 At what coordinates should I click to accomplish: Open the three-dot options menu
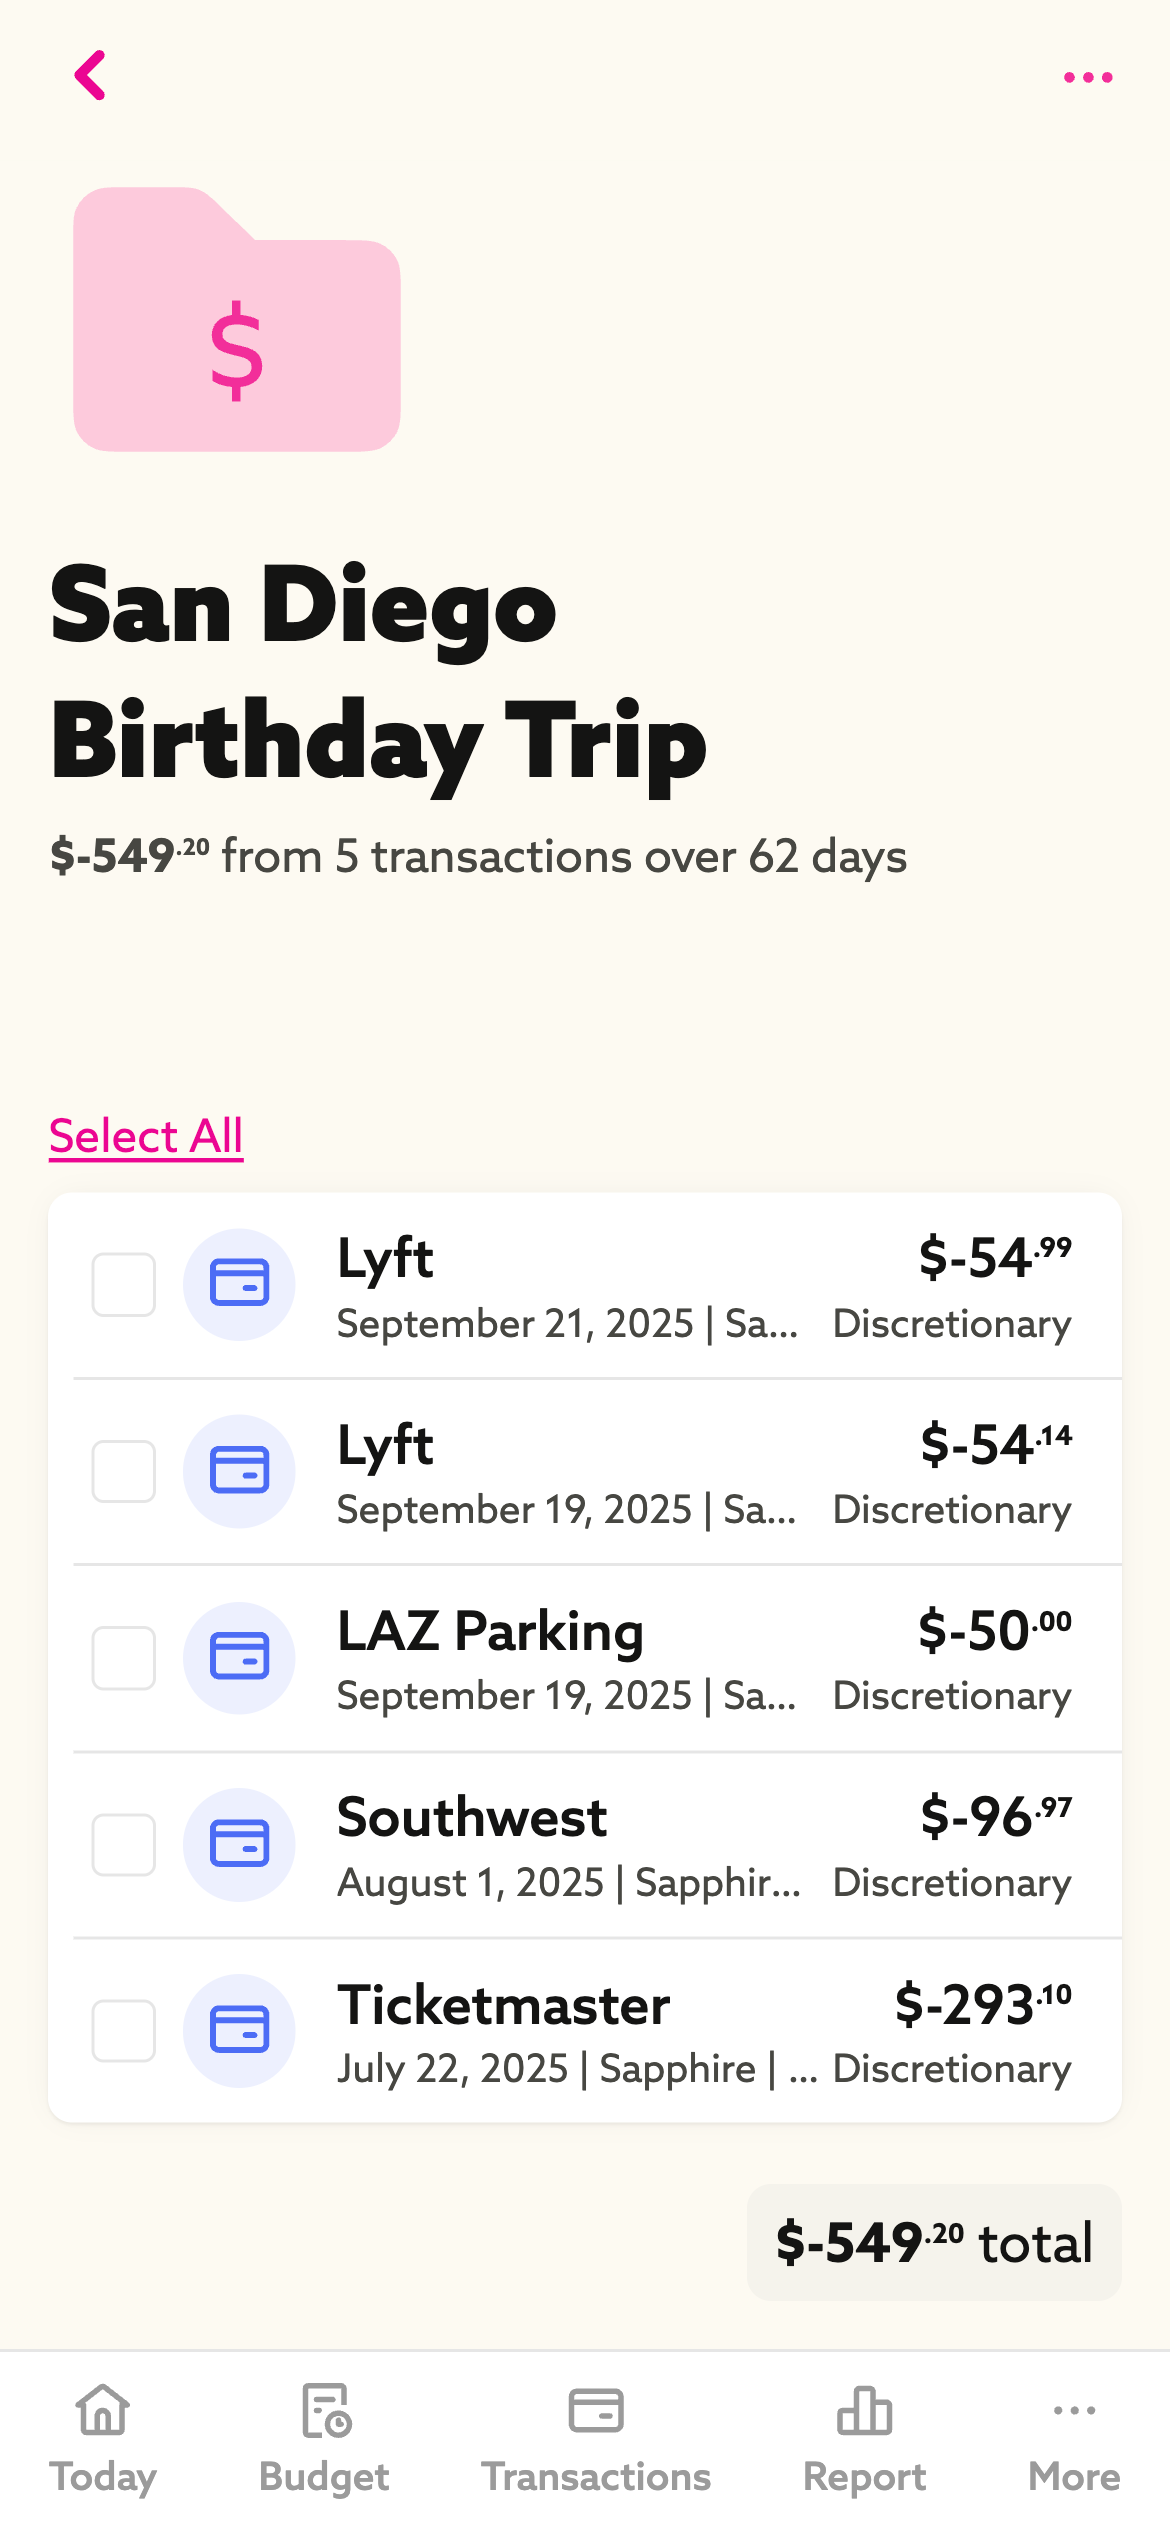pyautogui.click(x=1088, y=77)
